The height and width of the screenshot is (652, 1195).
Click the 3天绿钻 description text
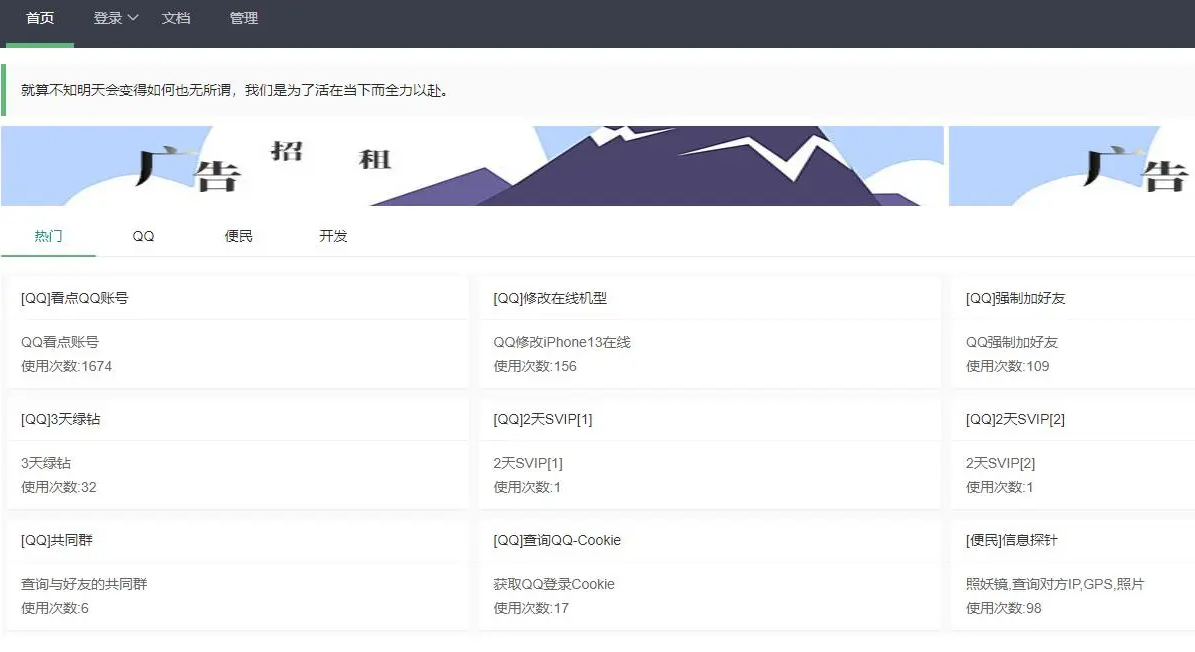pos(46,463)
